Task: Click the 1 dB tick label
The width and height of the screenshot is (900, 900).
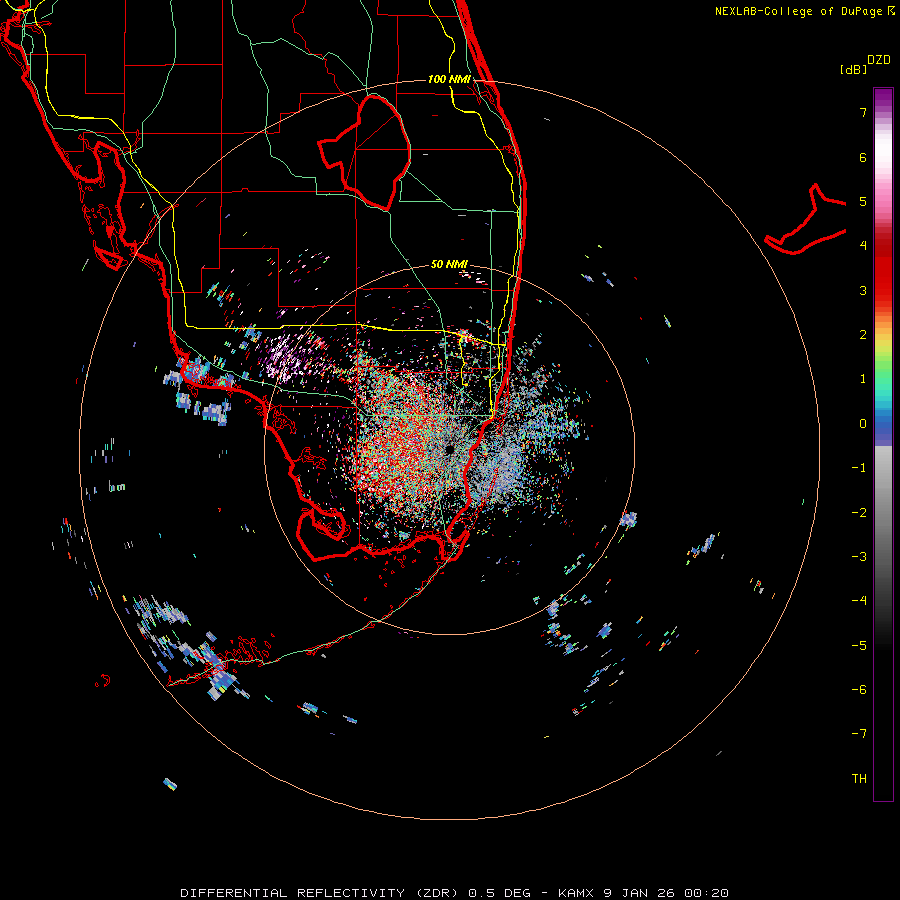Action: point(863,379)
